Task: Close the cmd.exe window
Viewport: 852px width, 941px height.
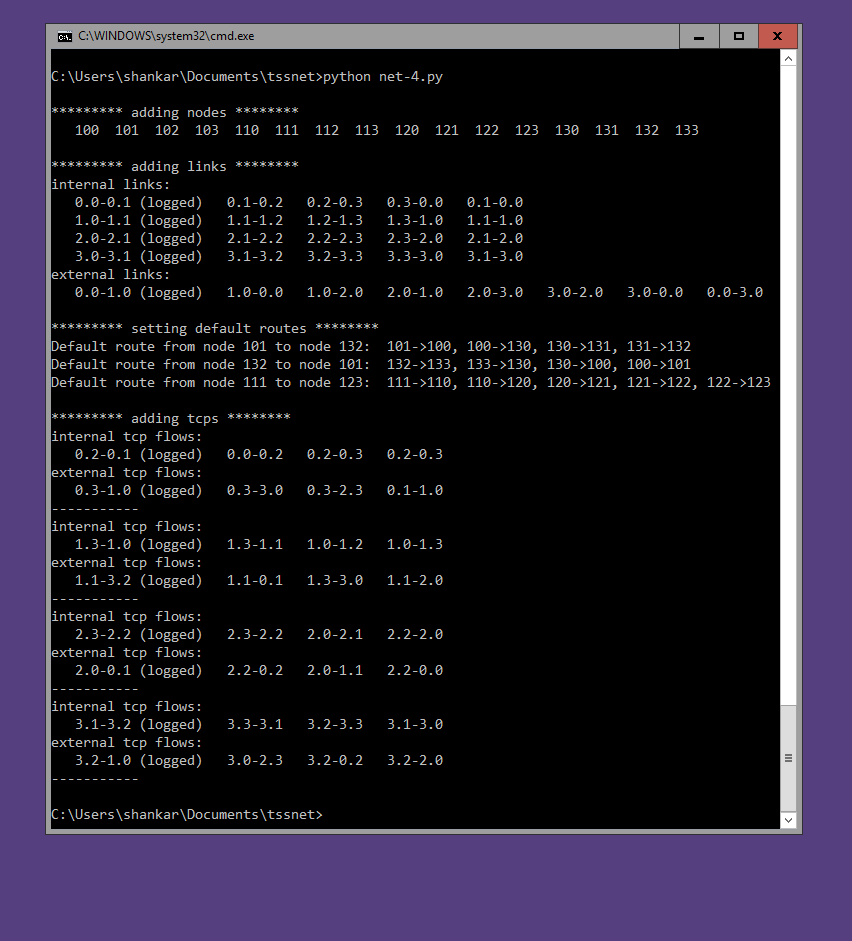Action: 778,36
